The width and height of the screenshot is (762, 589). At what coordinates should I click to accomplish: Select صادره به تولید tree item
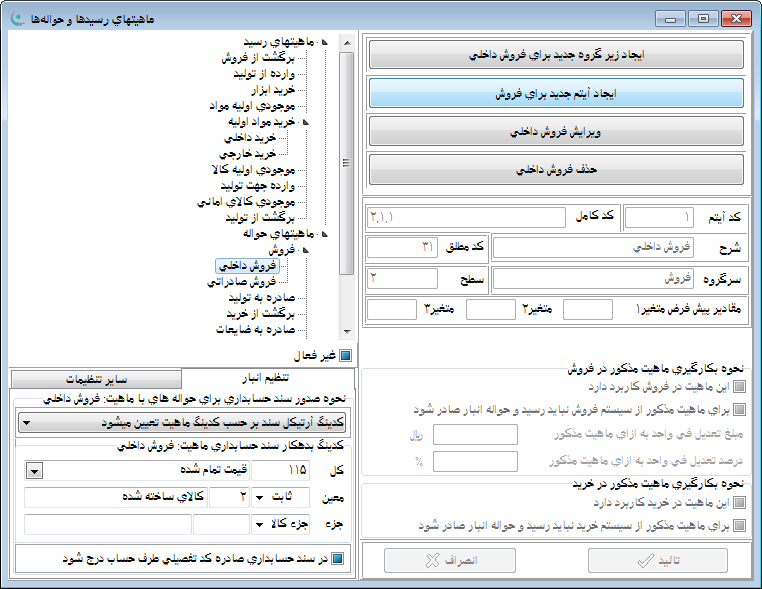(x=262, y=298)
